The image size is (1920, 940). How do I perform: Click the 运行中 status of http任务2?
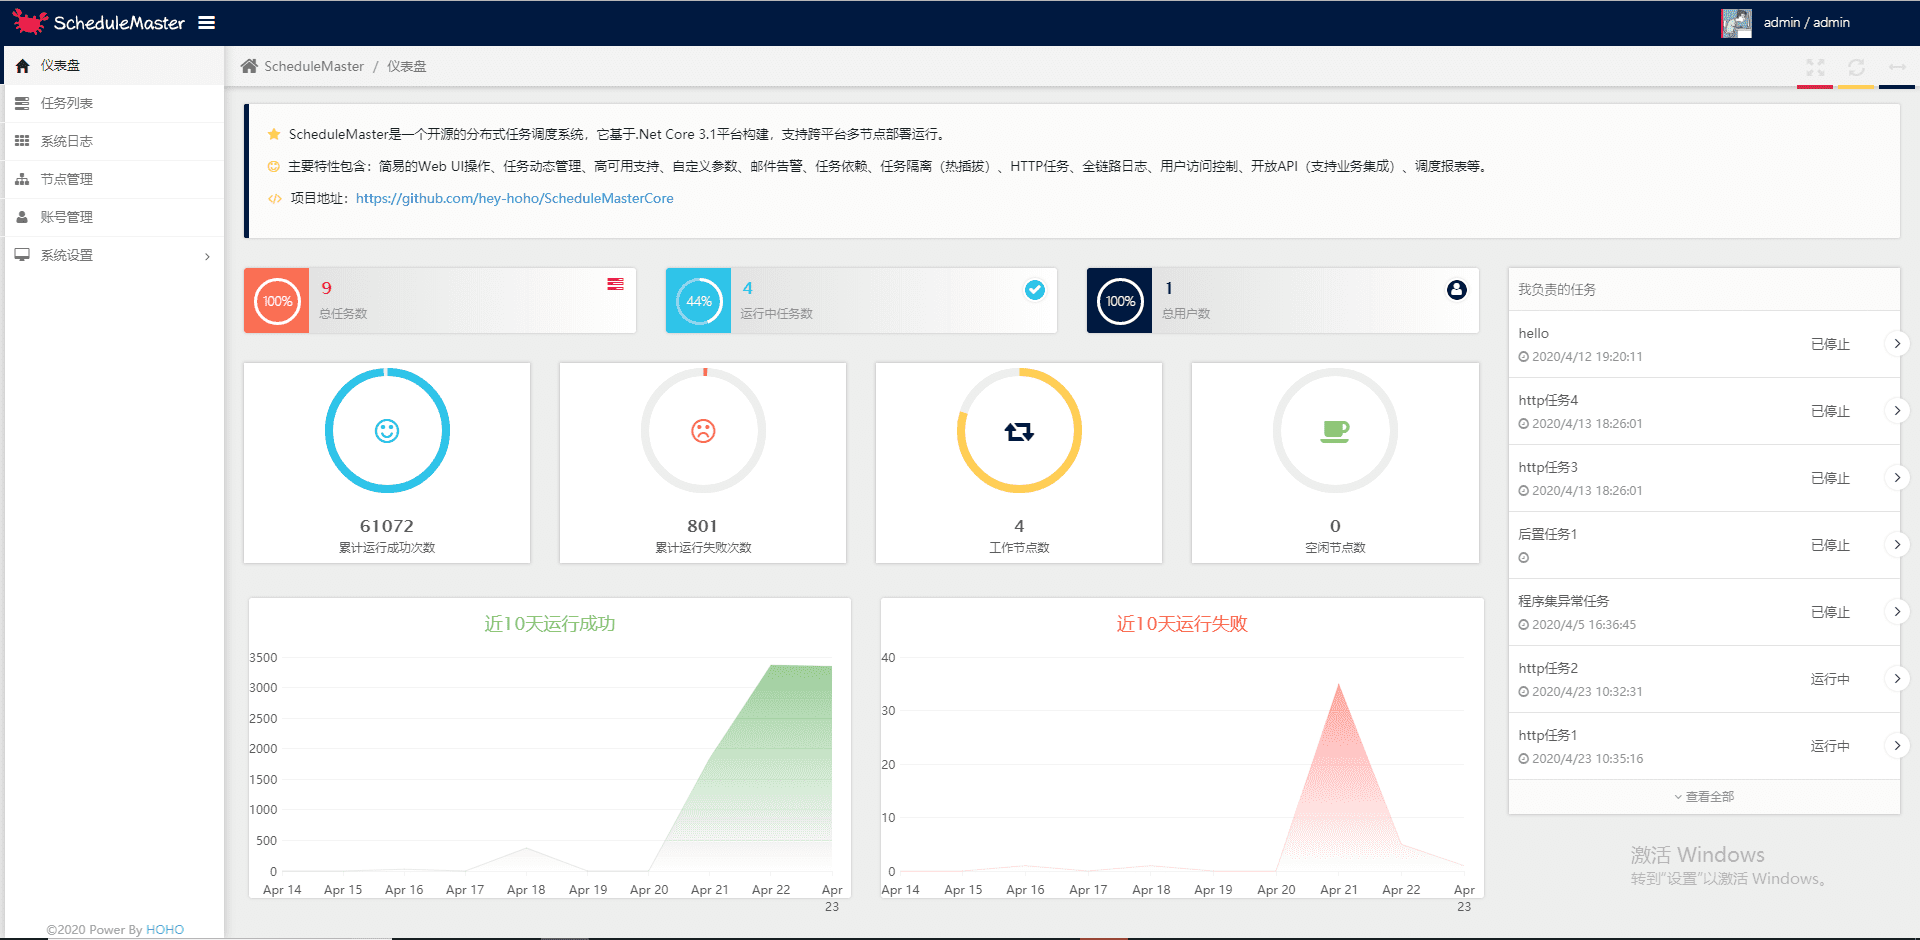1830,679
